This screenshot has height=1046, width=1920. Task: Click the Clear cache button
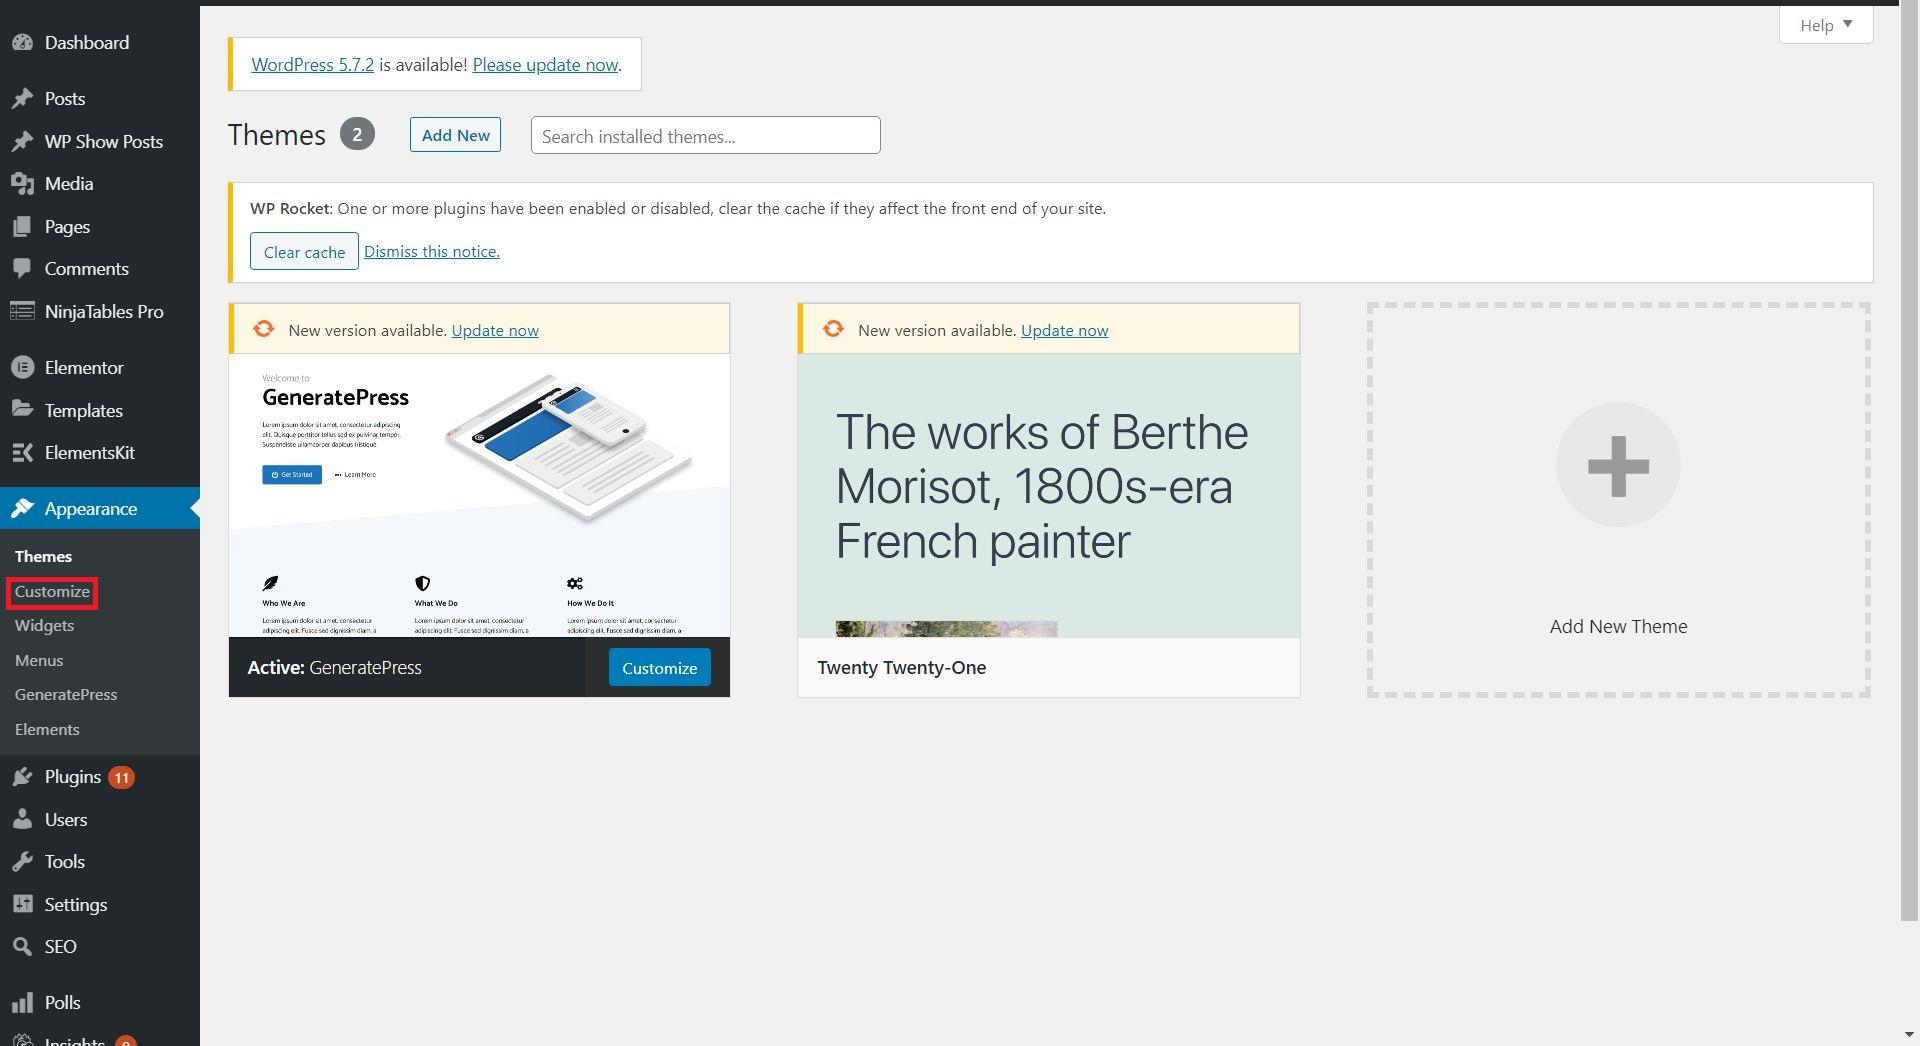(x=304, y=252)
